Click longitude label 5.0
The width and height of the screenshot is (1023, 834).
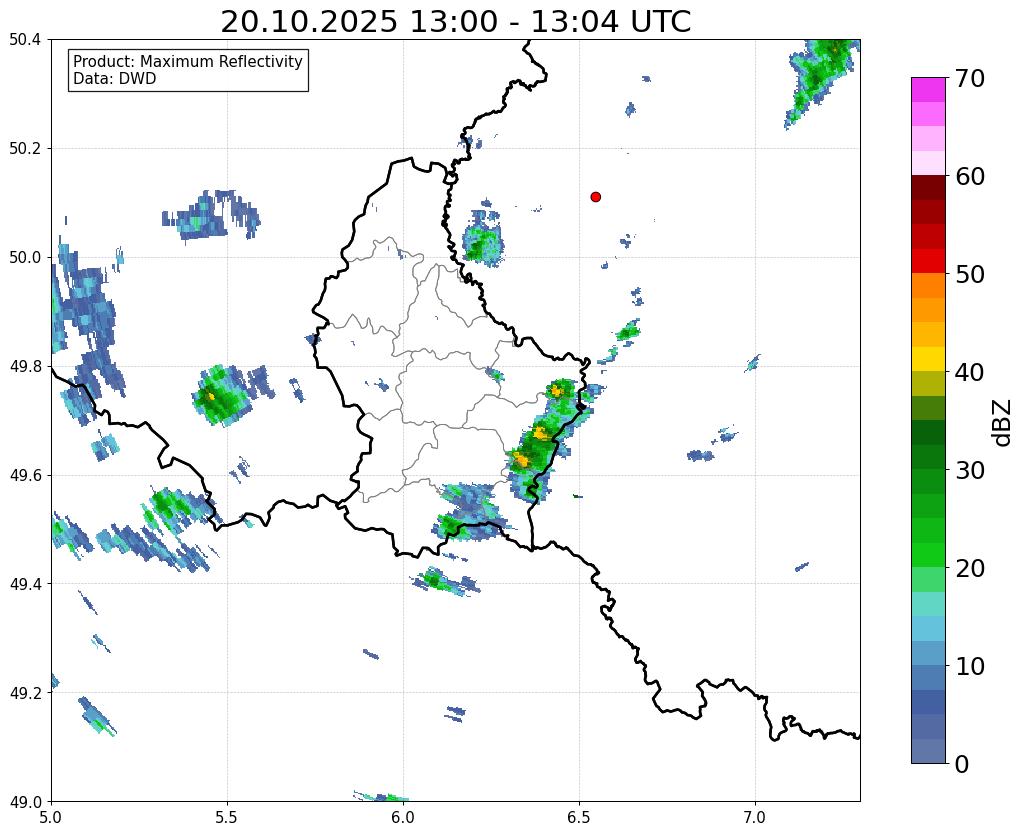click(x=51, y=817)
